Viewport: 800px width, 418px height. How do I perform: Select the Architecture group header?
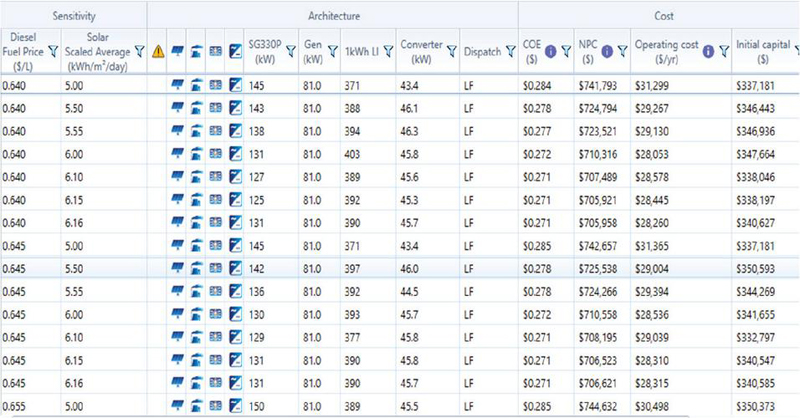334,16
